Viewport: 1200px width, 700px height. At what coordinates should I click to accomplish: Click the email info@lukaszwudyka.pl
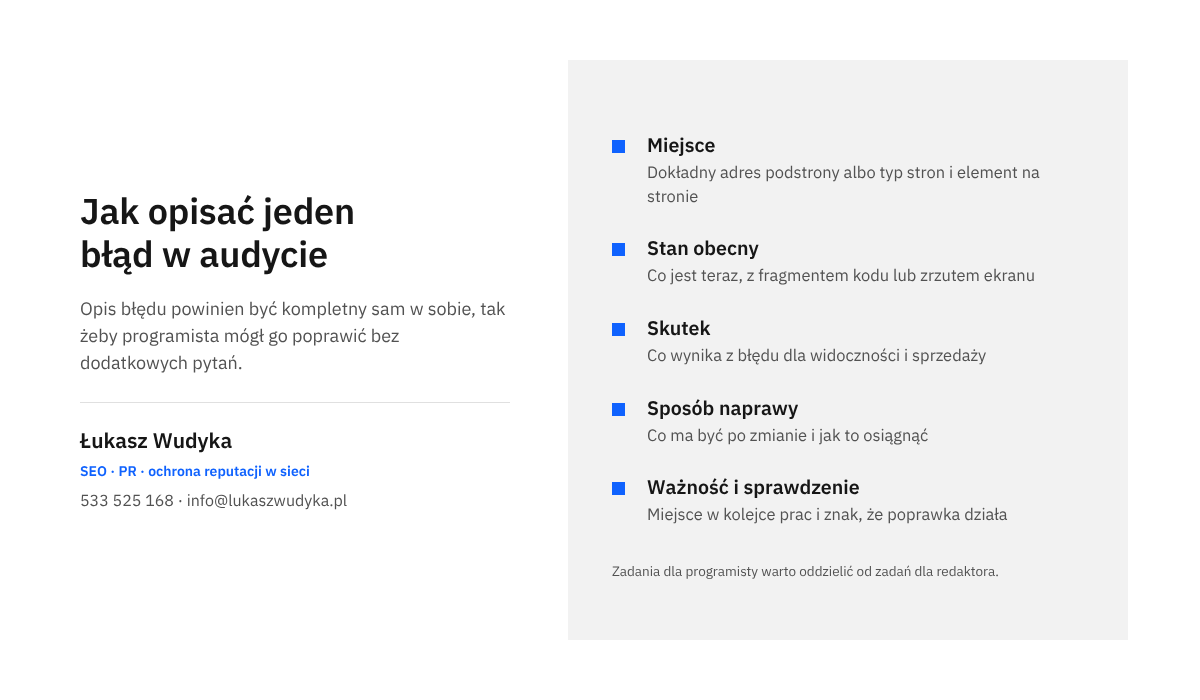coord(267,501)
